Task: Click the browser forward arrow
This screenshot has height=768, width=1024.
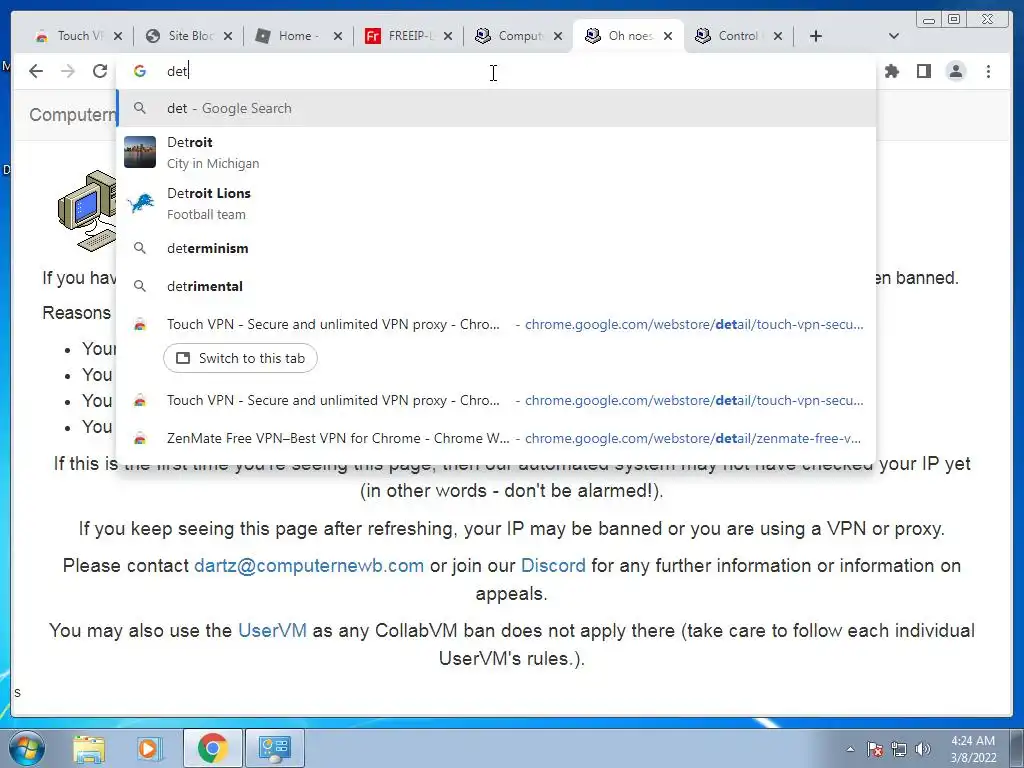Action: point(68,71)
